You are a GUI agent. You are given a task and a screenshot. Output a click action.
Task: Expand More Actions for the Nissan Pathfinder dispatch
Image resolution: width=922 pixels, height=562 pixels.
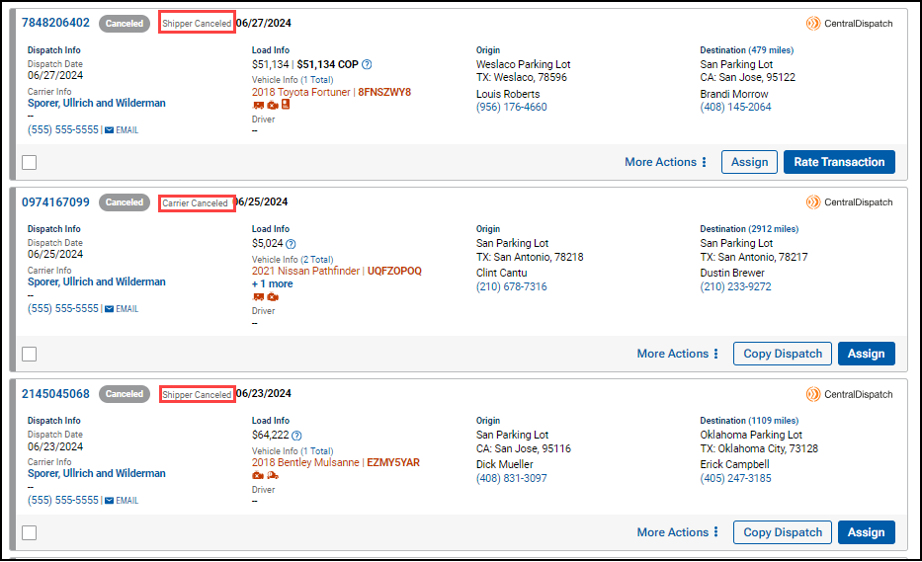678,354
